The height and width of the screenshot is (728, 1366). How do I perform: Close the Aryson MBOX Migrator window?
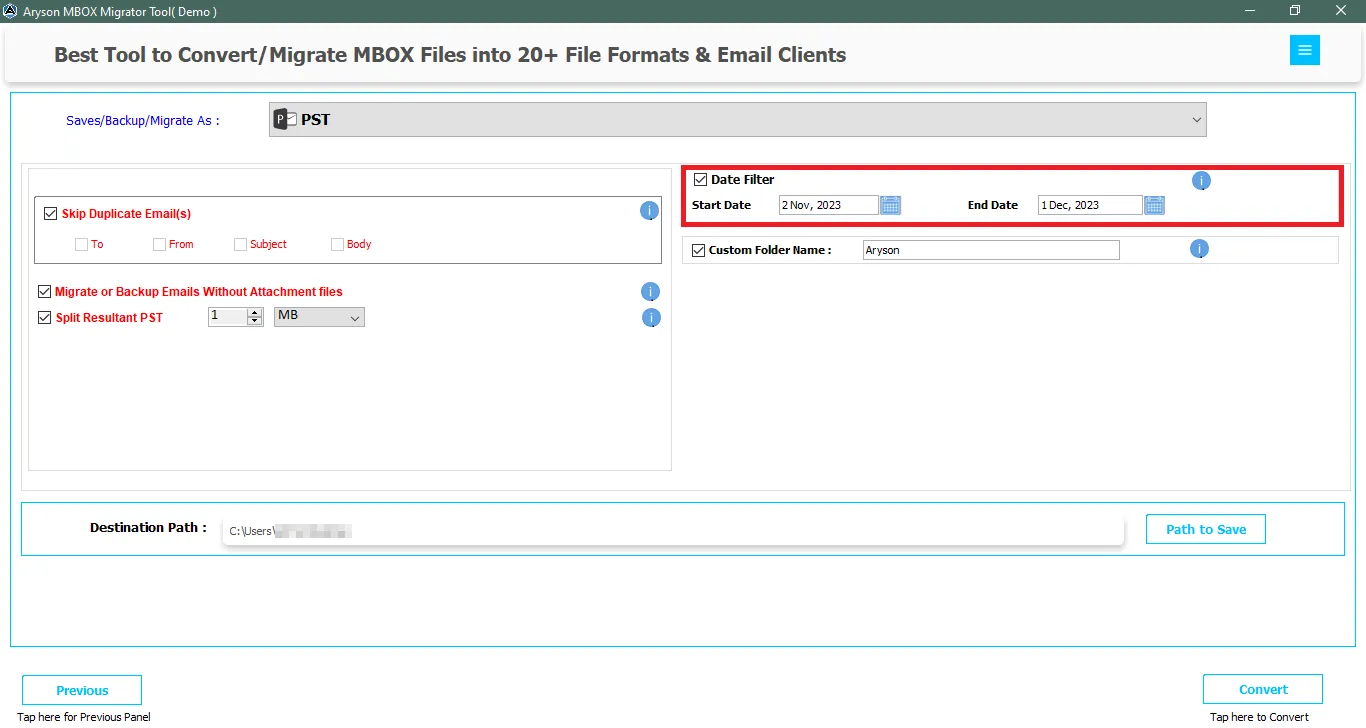click(1341, 11)
